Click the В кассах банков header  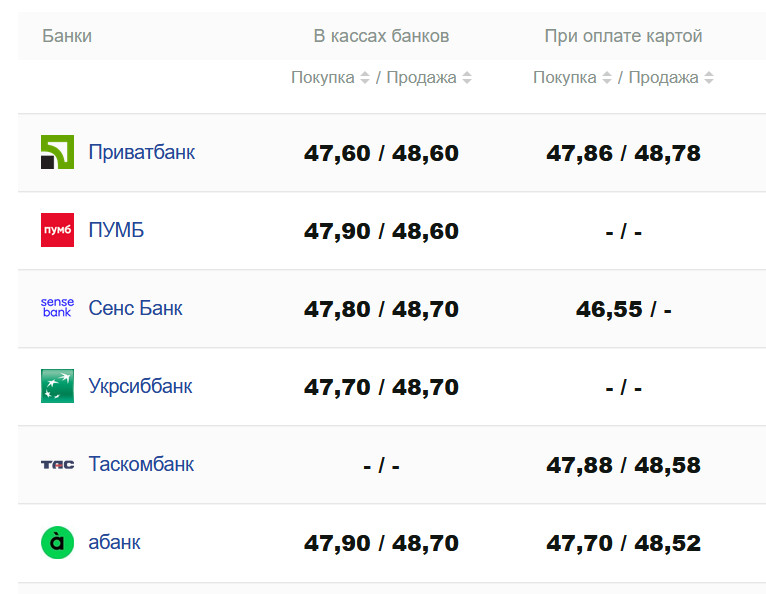point(381,36)
